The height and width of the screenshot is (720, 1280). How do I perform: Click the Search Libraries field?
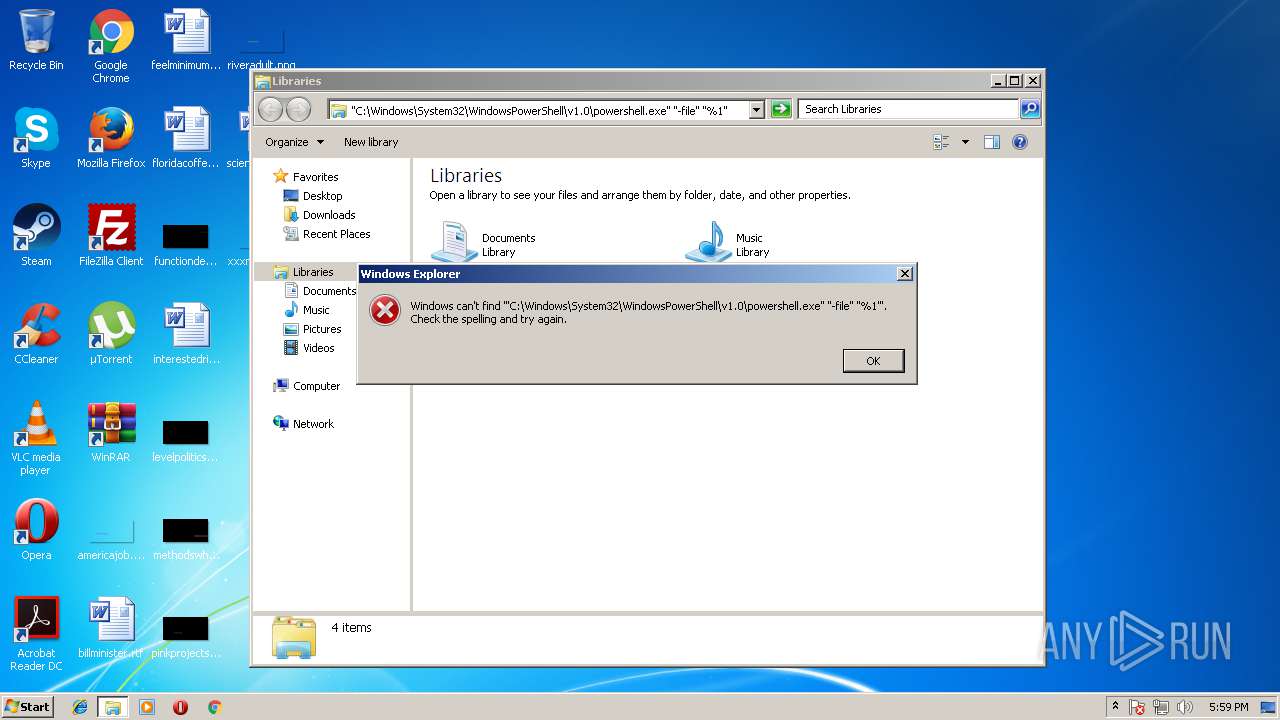coord(908,110)
